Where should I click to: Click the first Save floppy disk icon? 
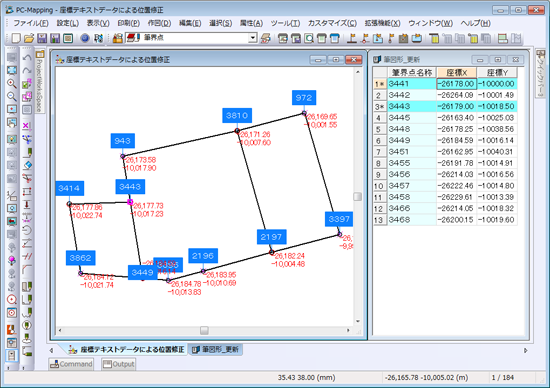click(42, 38)
